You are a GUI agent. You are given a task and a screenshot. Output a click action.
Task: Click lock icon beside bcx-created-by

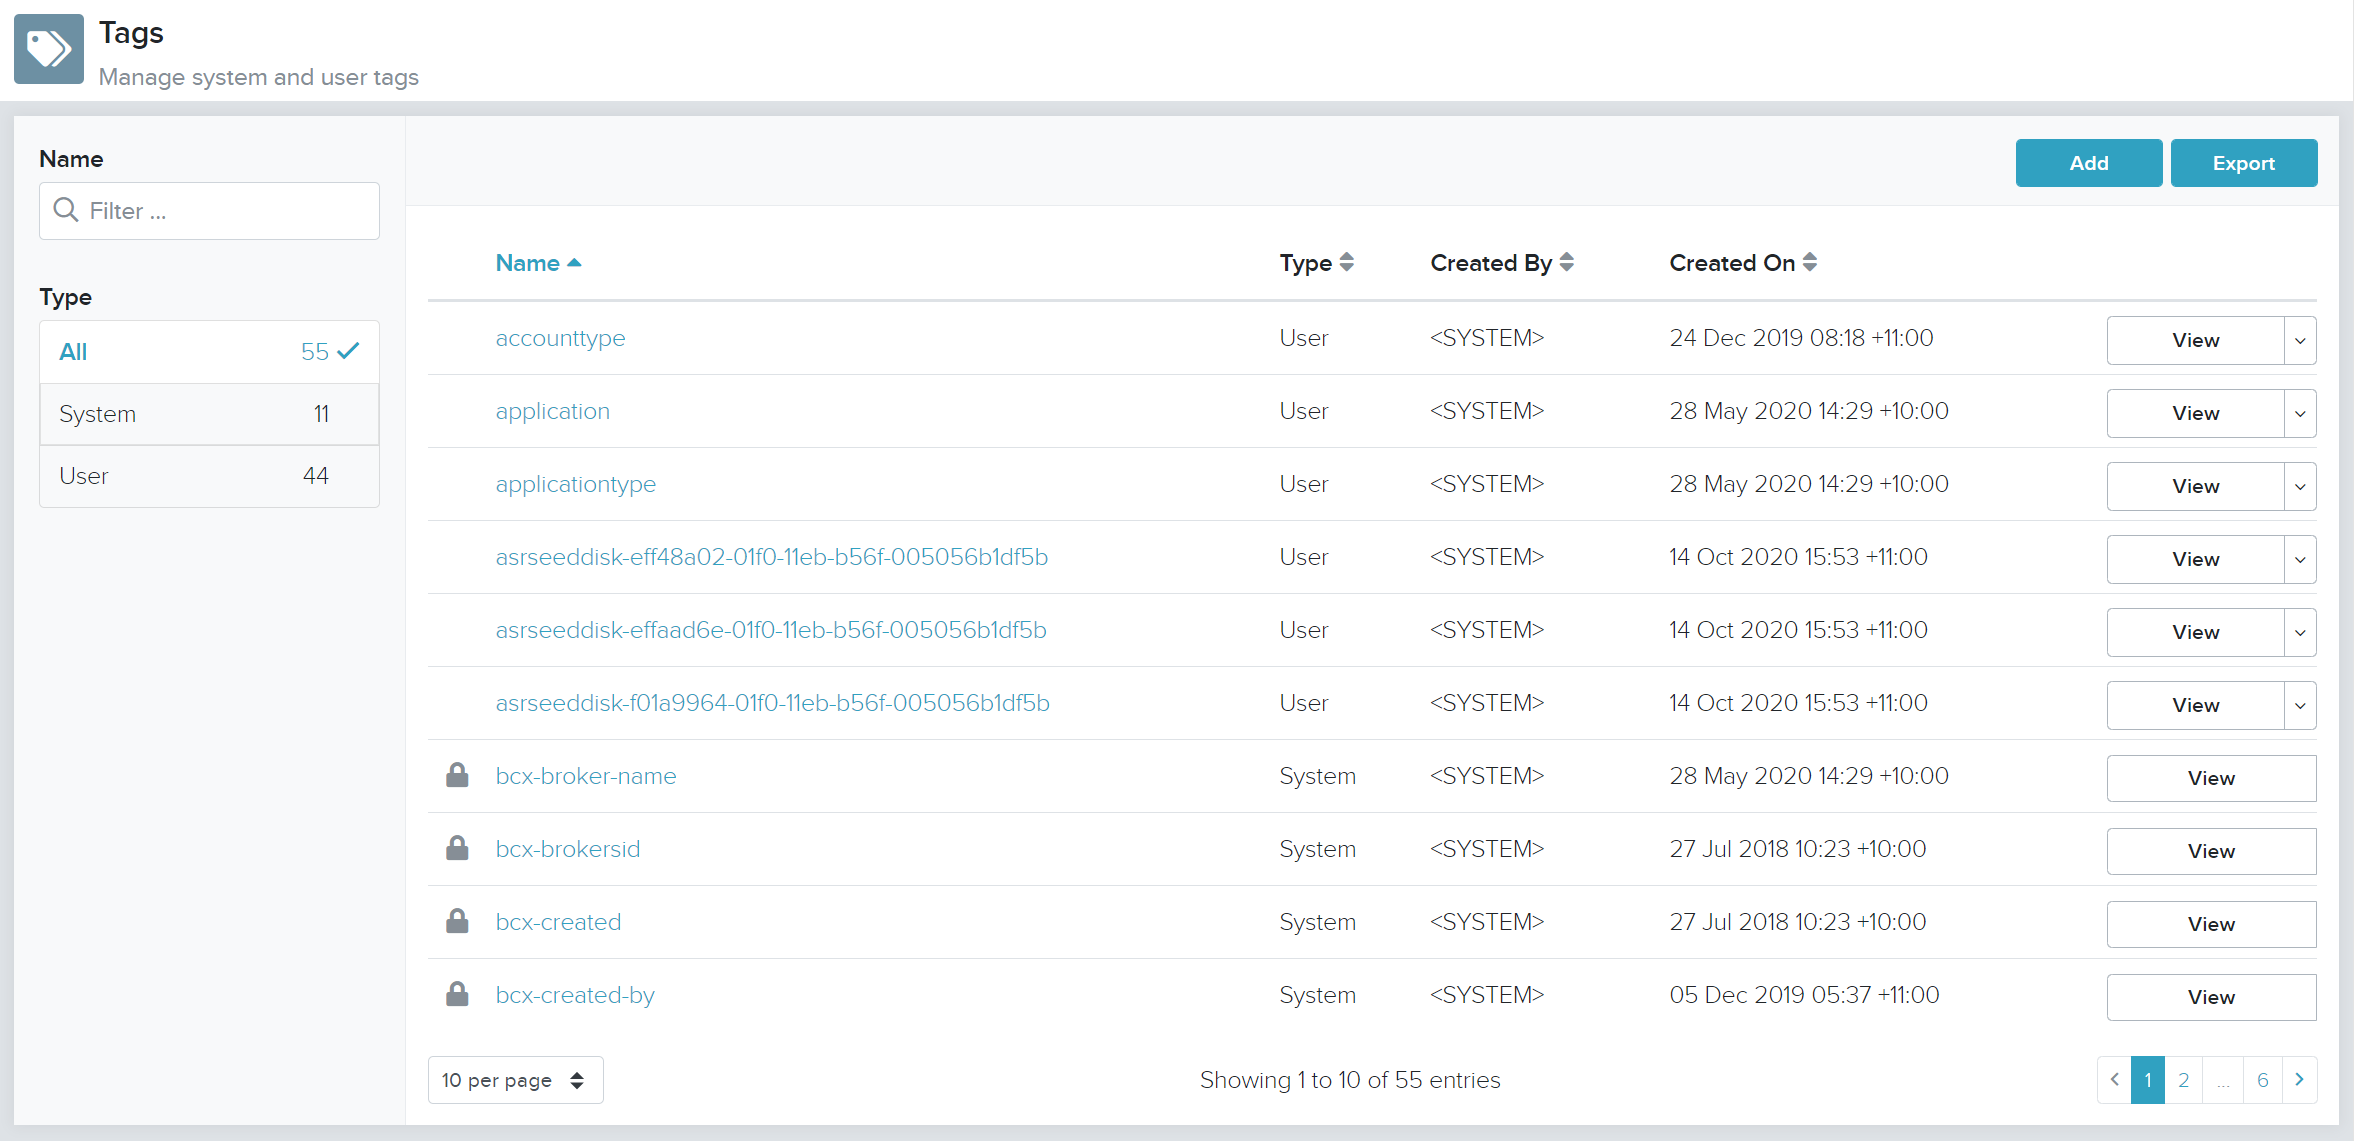tap(457, 994)
